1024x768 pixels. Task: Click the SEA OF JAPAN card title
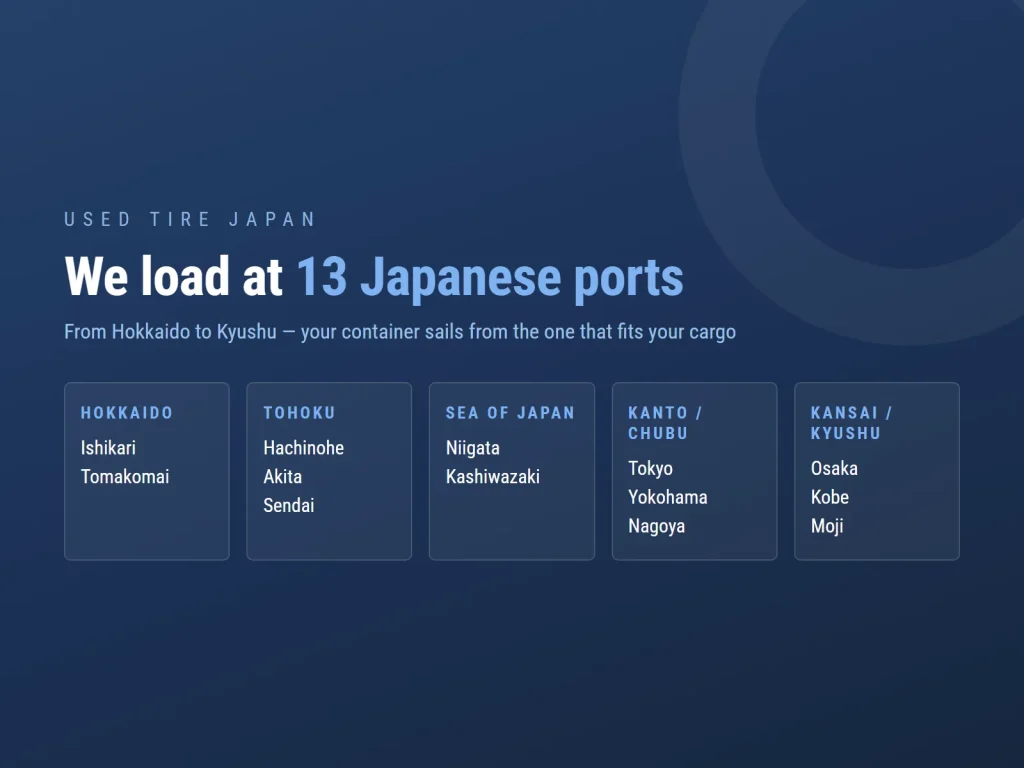(x=510, y=413)
